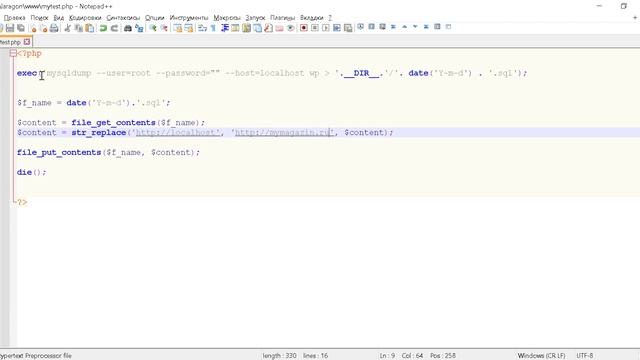Screen dimensions: 640x360
Task: Click the Replace toolbar icon
Action: (x=139, y=28)
